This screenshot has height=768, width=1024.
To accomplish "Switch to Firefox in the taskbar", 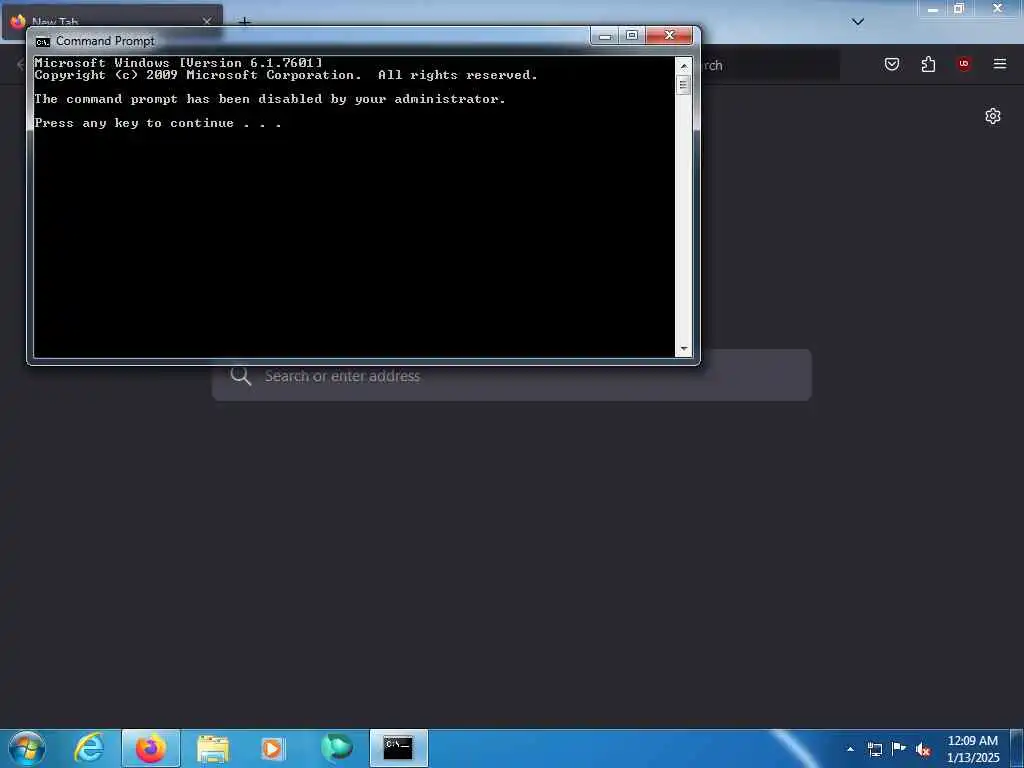I will 150,748.
